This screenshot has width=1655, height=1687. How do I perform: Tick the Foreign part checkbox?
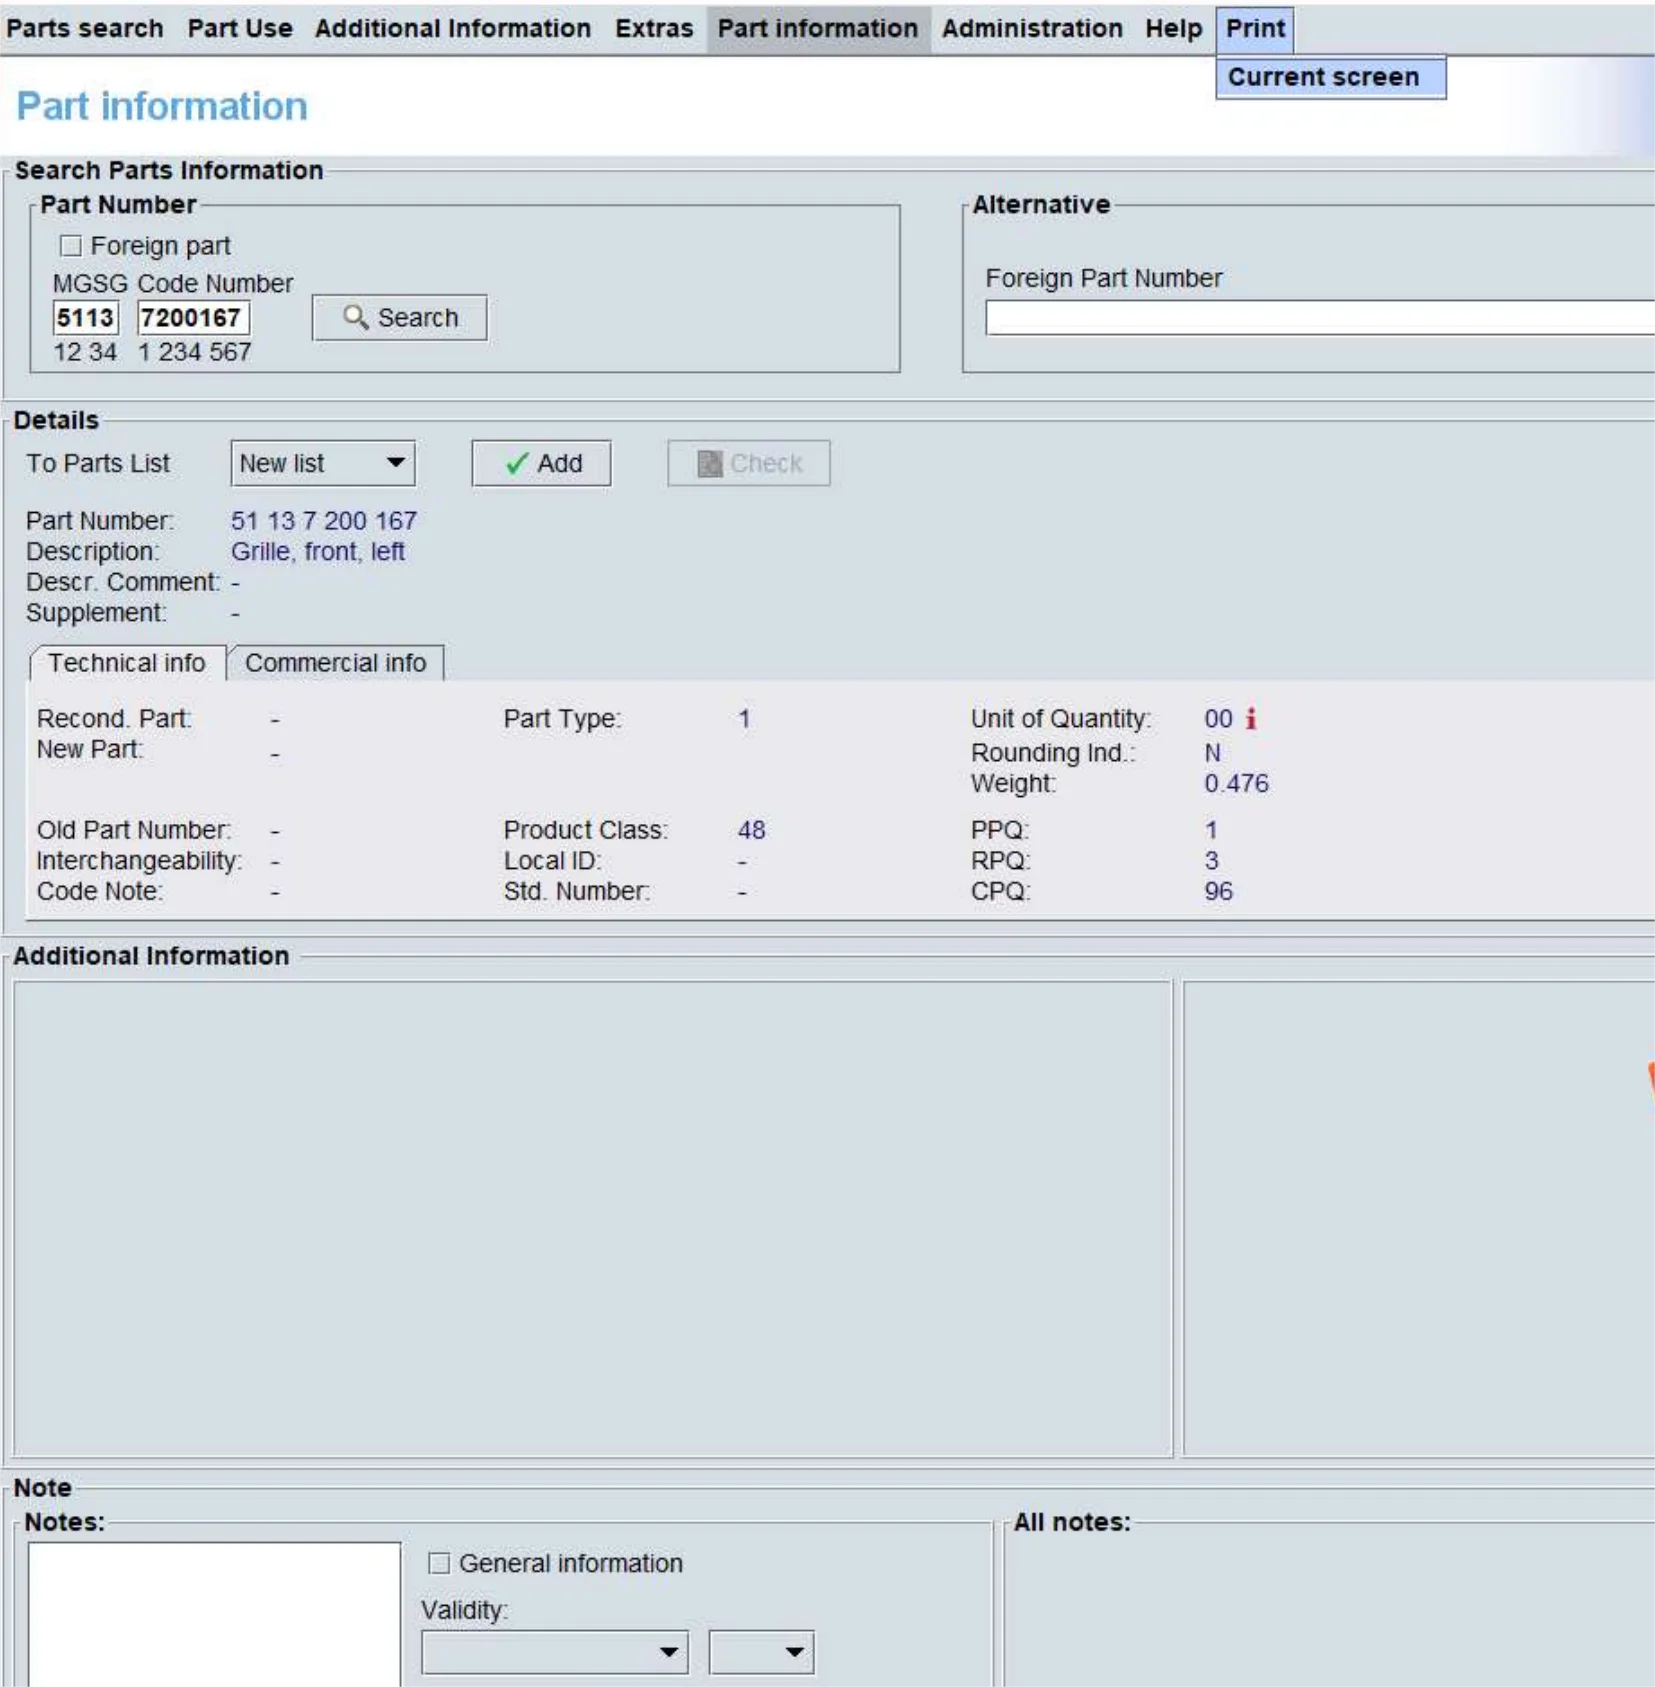[70, 246]
